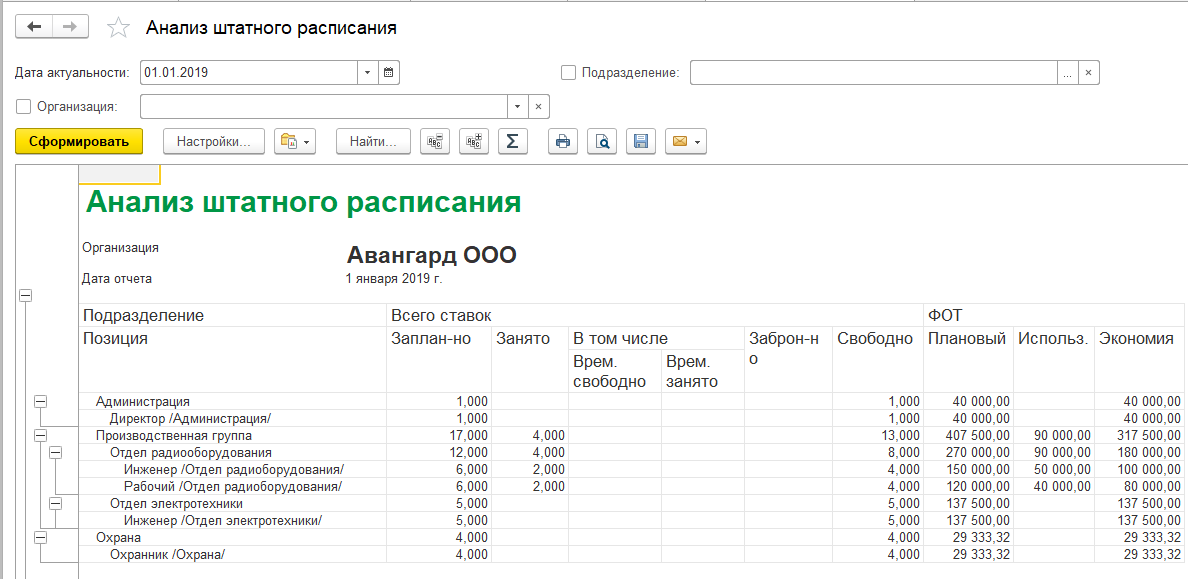The width and height of the screenshot is (1188, 579).
Task: Print the report with printer icon
Action: [x=563, y=142]
